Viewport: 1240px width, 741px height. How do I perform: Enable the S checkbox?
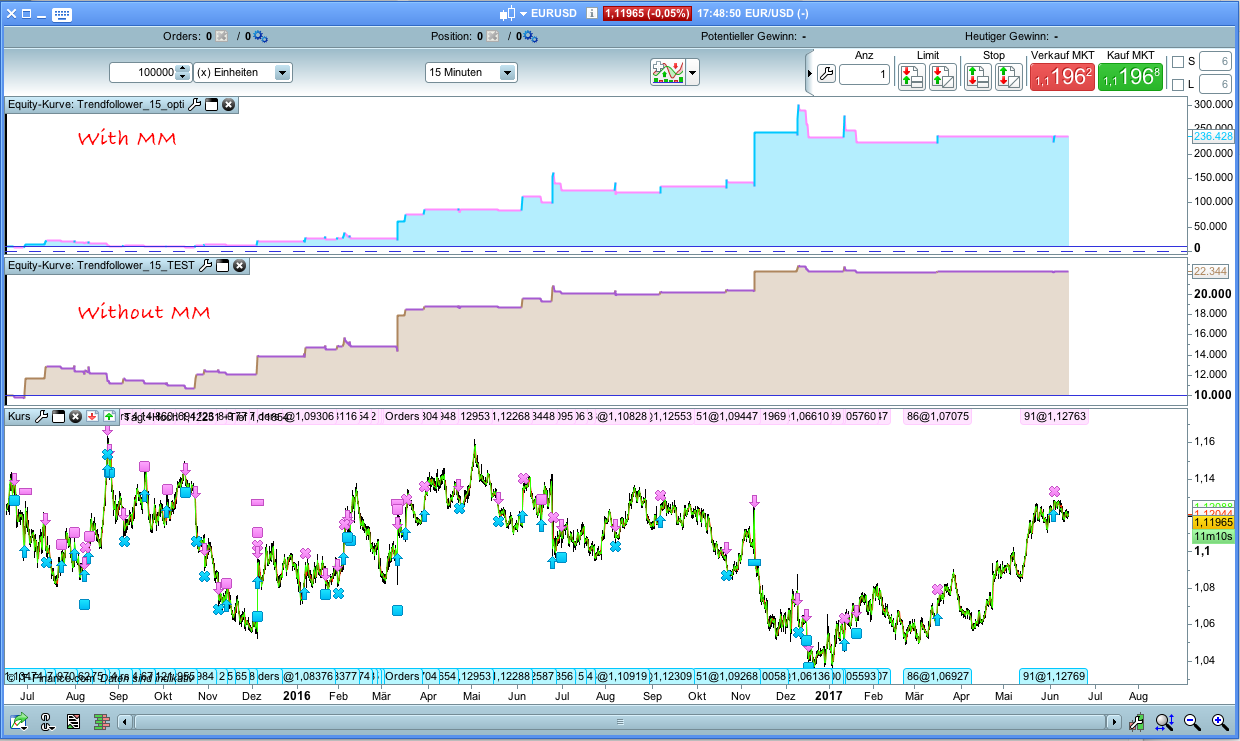pyautogui.click(x=1178, y=61)
